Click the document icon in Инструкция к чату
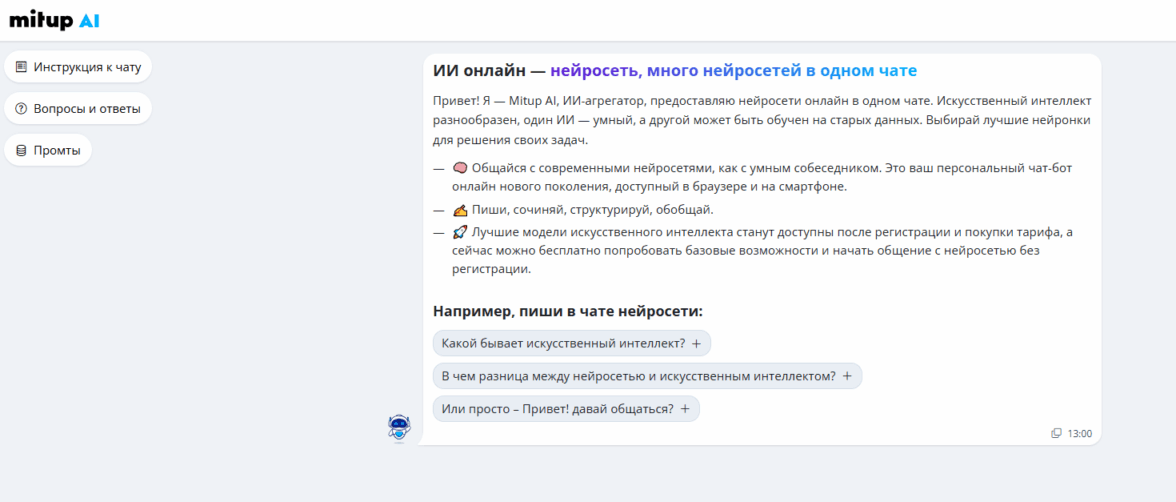The width and height of the screenshot is (1176, 502). [21, 67]
